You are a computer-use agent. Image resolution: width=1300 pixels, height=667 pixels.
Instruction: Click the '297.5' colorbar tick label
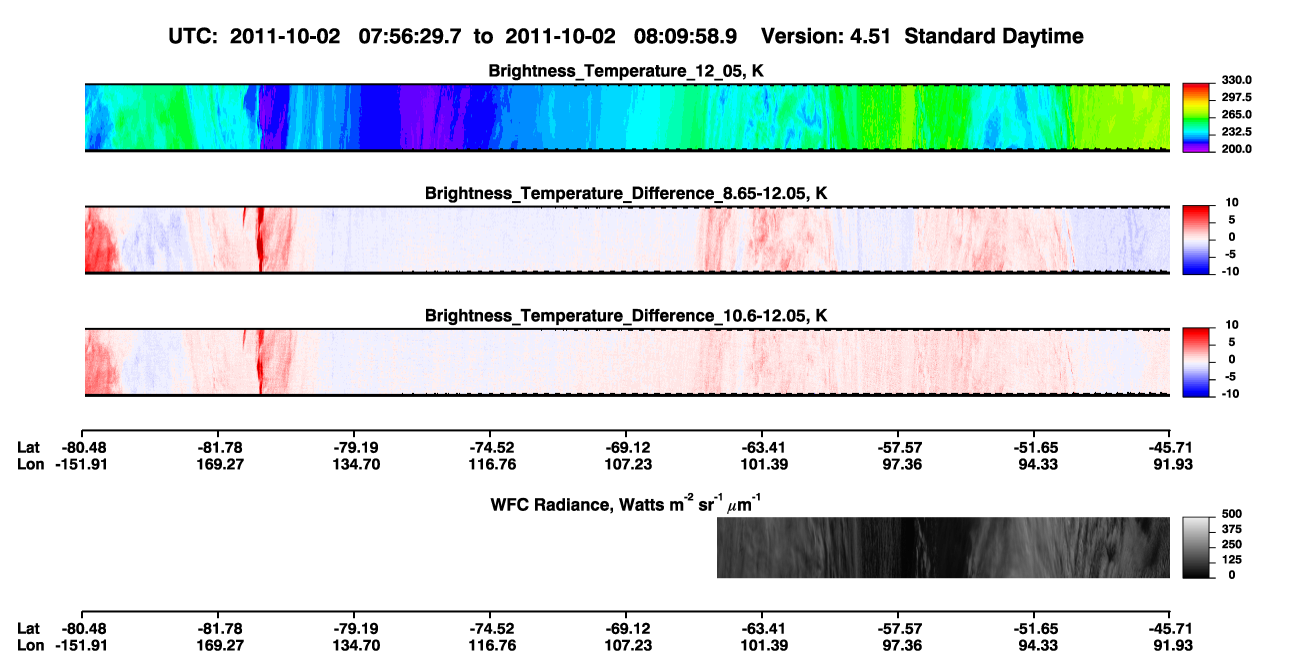coord(1236,98)
